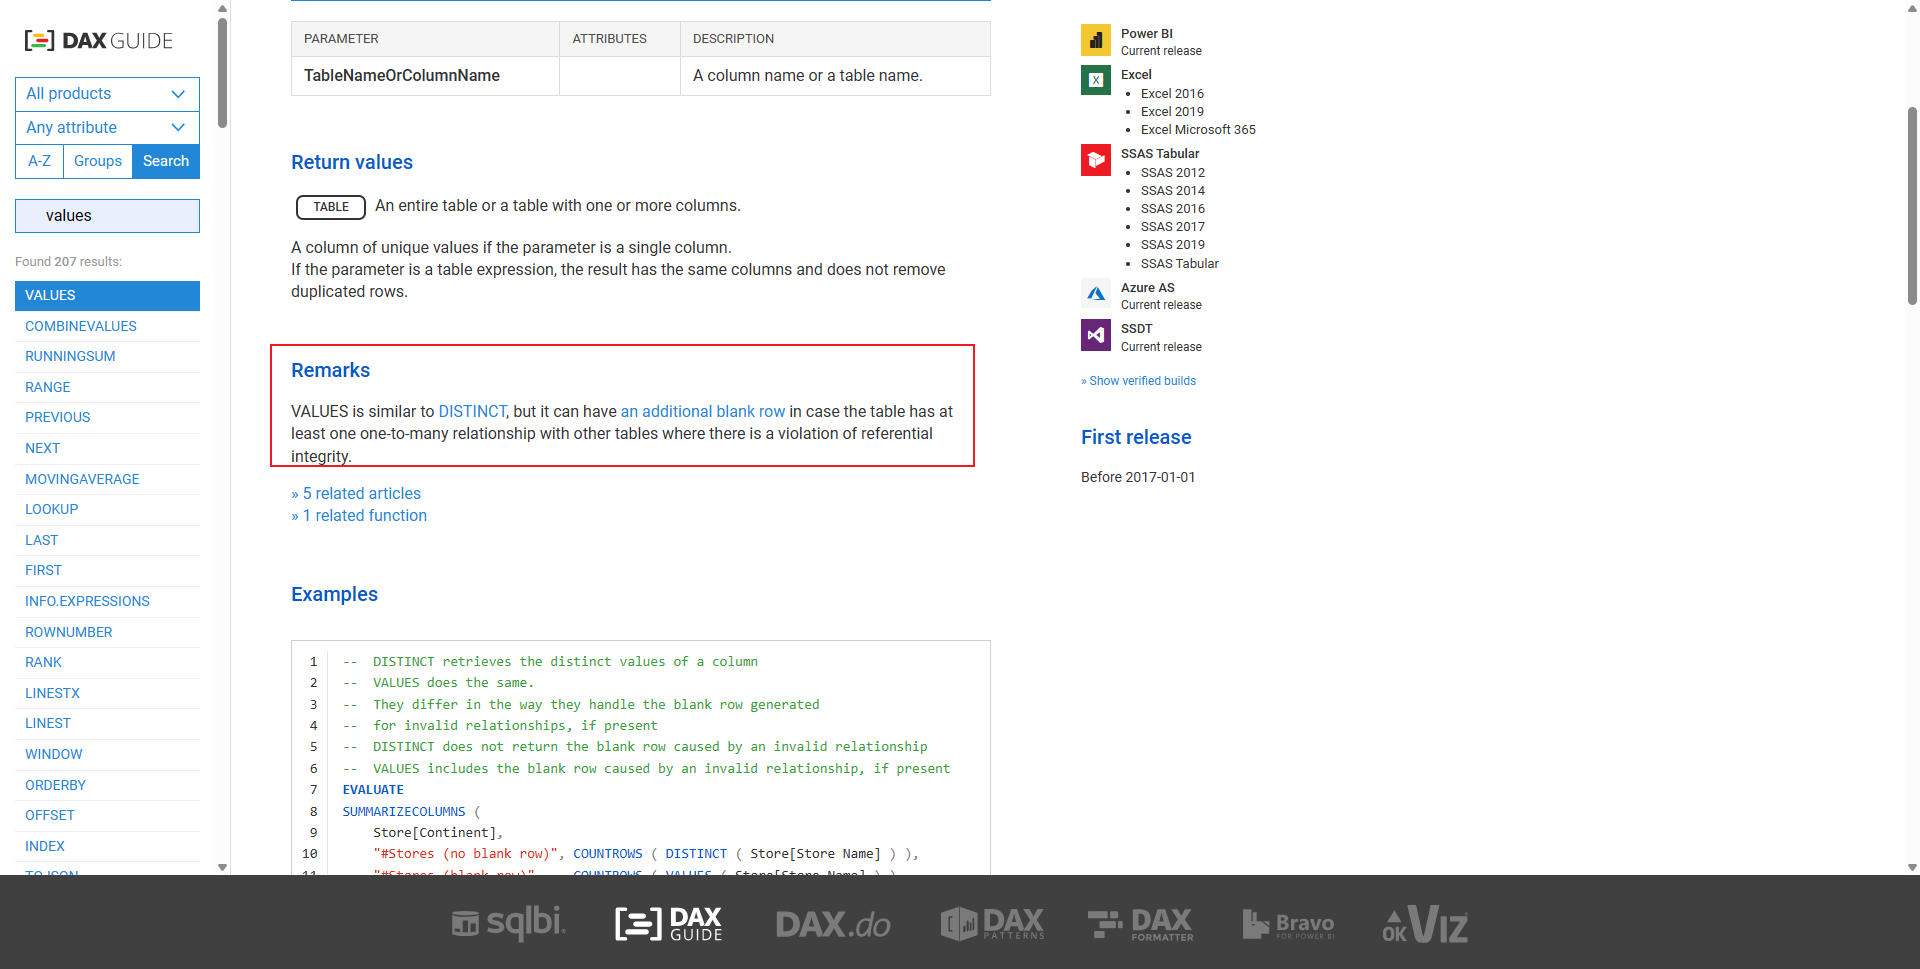Open LINEST function from results

tap(107, 724)
